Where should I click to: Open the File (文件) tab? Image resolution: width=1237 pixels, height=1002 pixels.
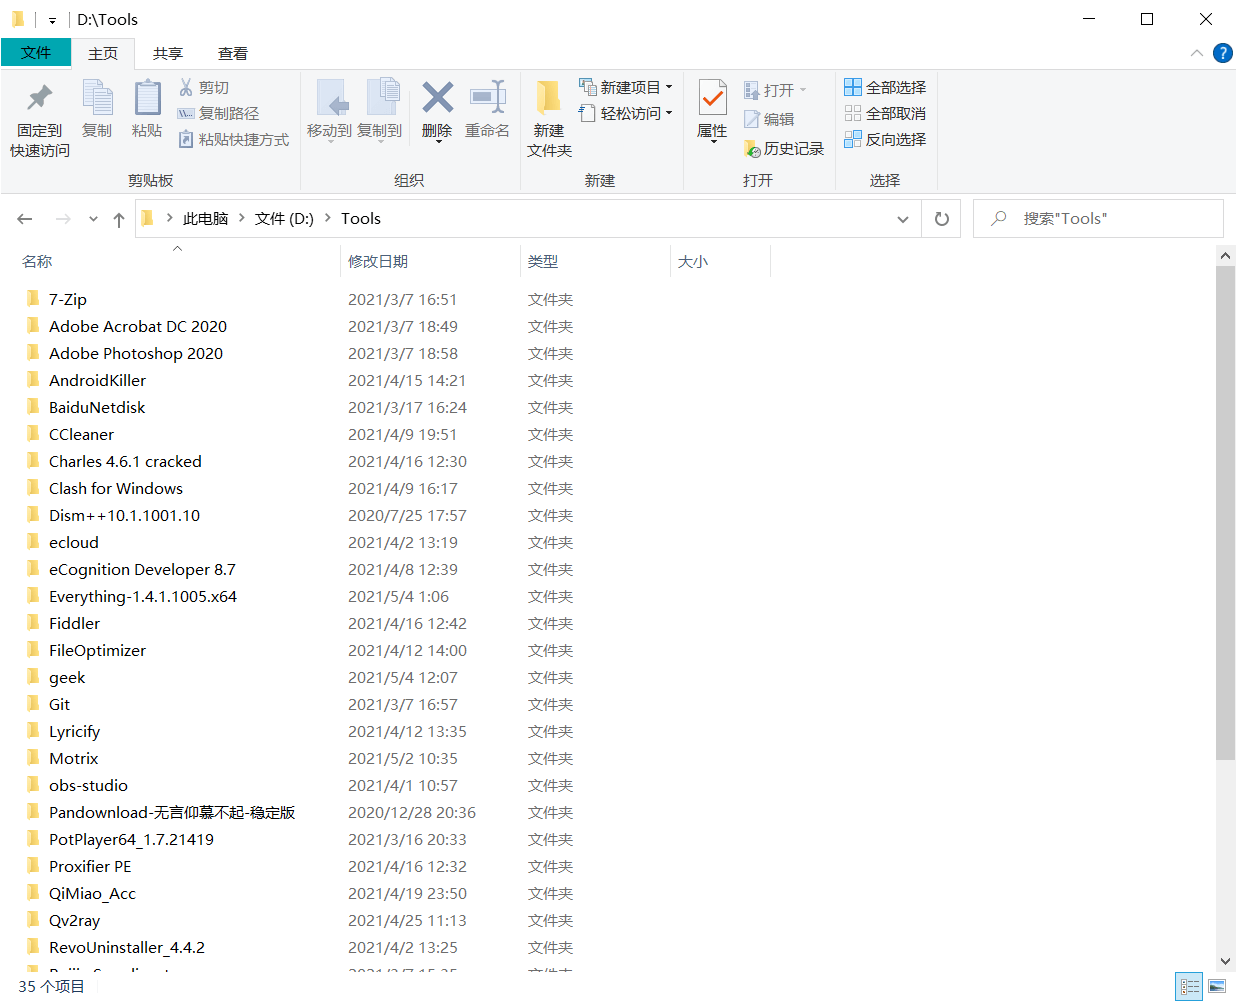[36, 53]
